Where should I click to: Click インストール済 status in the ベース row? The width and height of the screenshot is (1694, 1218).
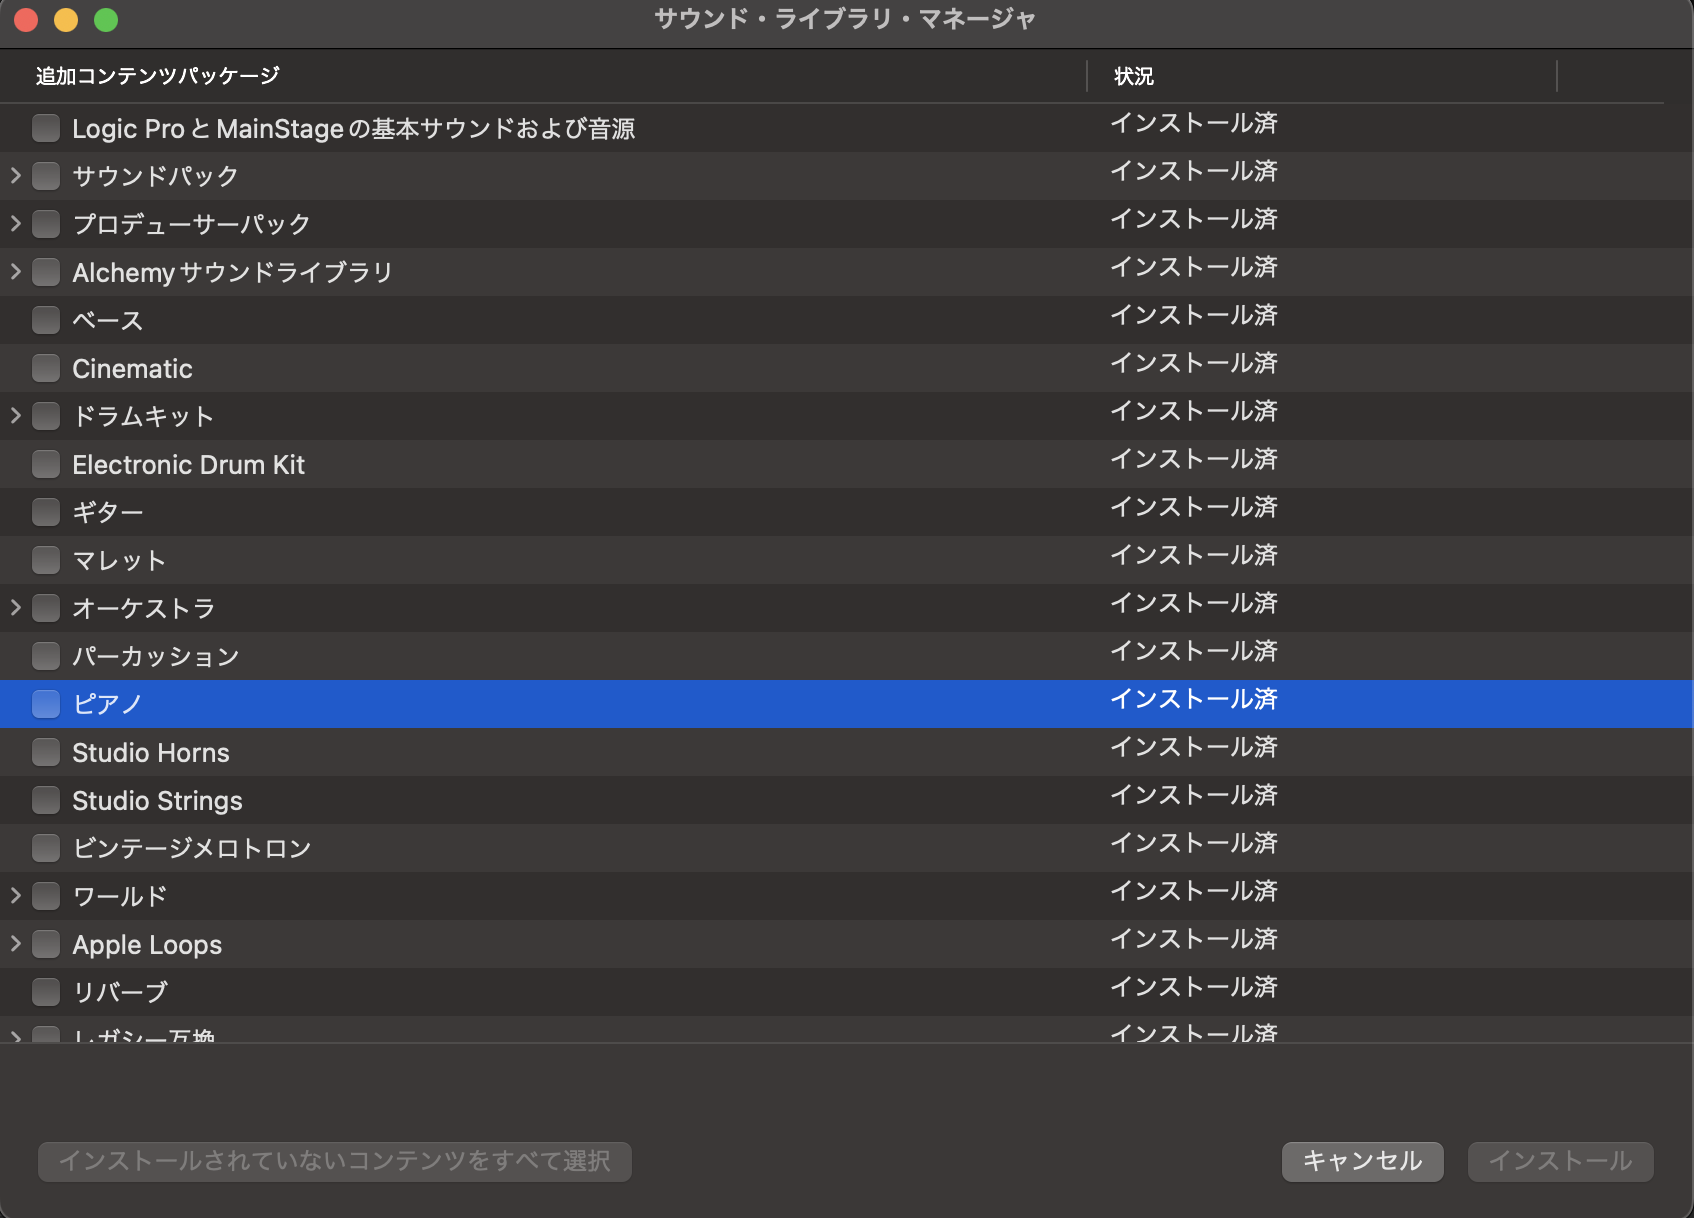point(1194,315)
